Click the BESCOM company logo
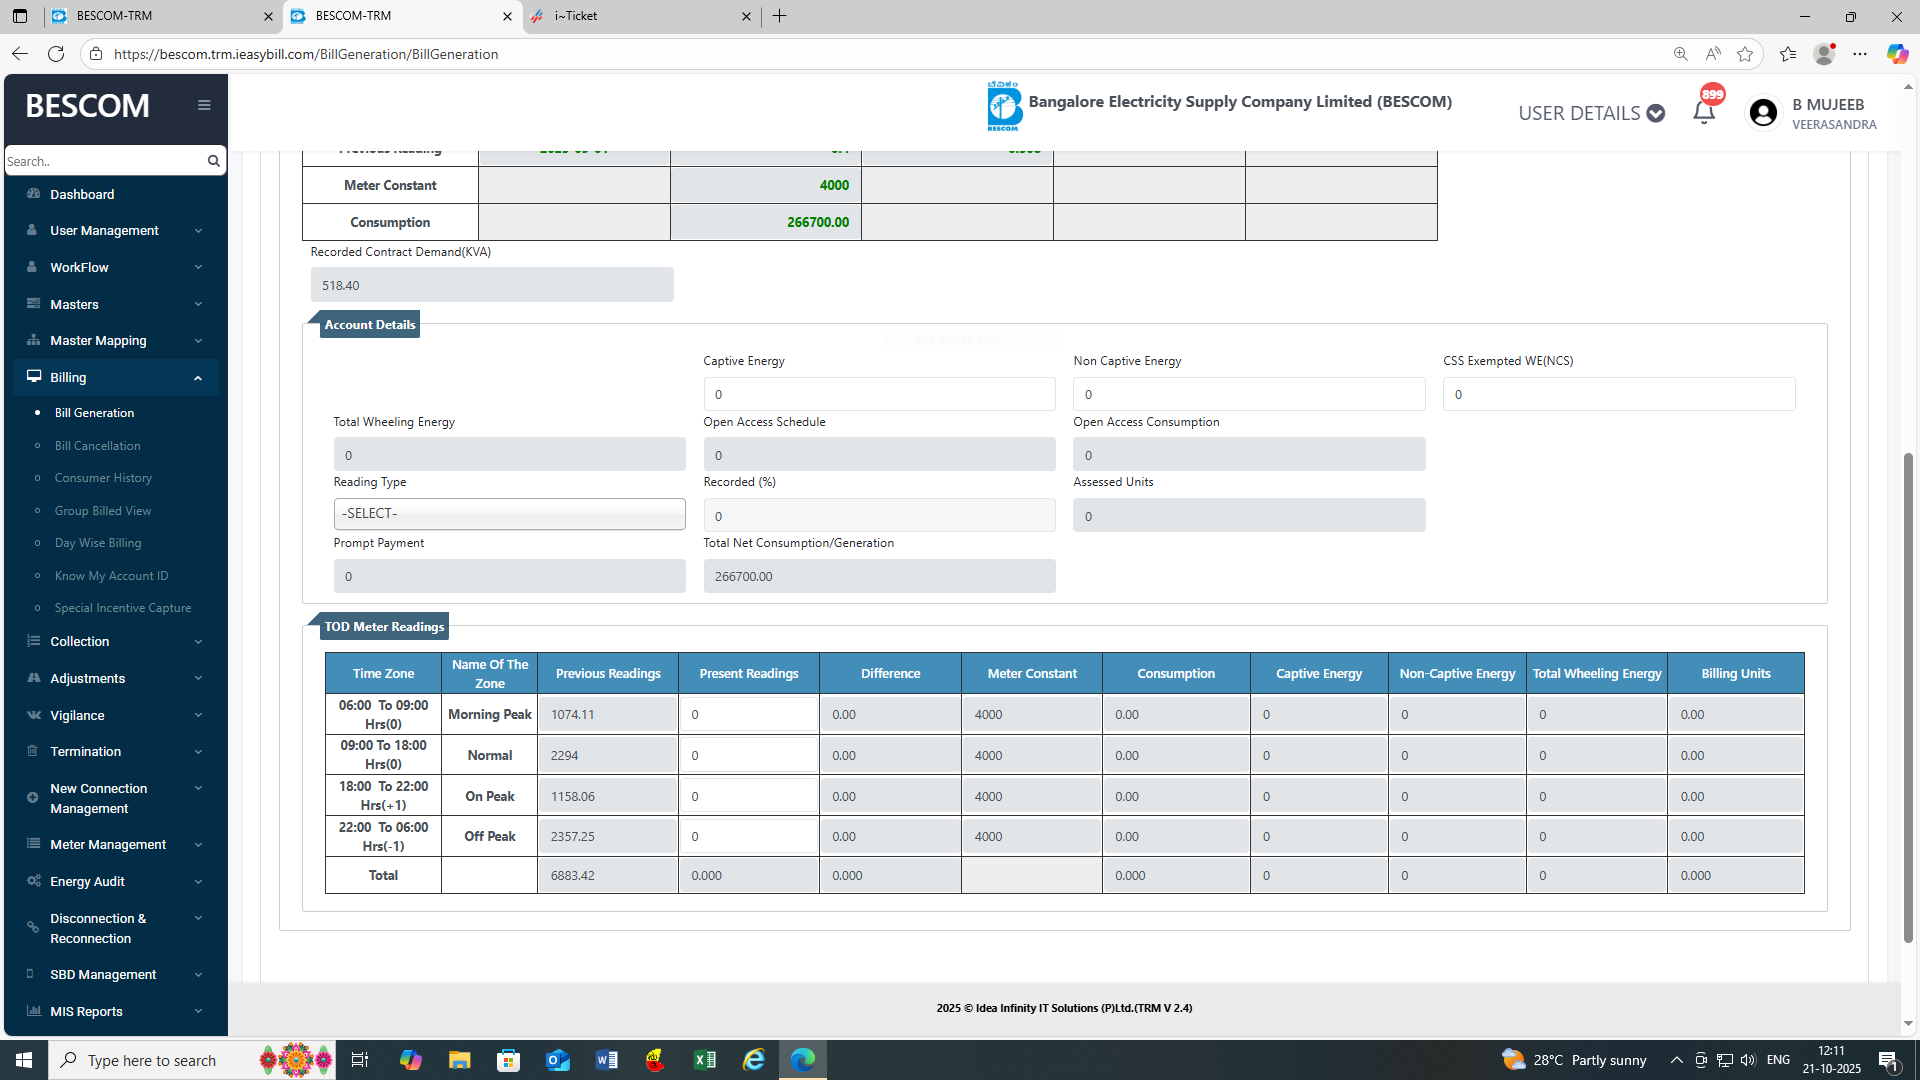The width and height of the screenshot is (1920, 1080). click(x=1004, y=106)
